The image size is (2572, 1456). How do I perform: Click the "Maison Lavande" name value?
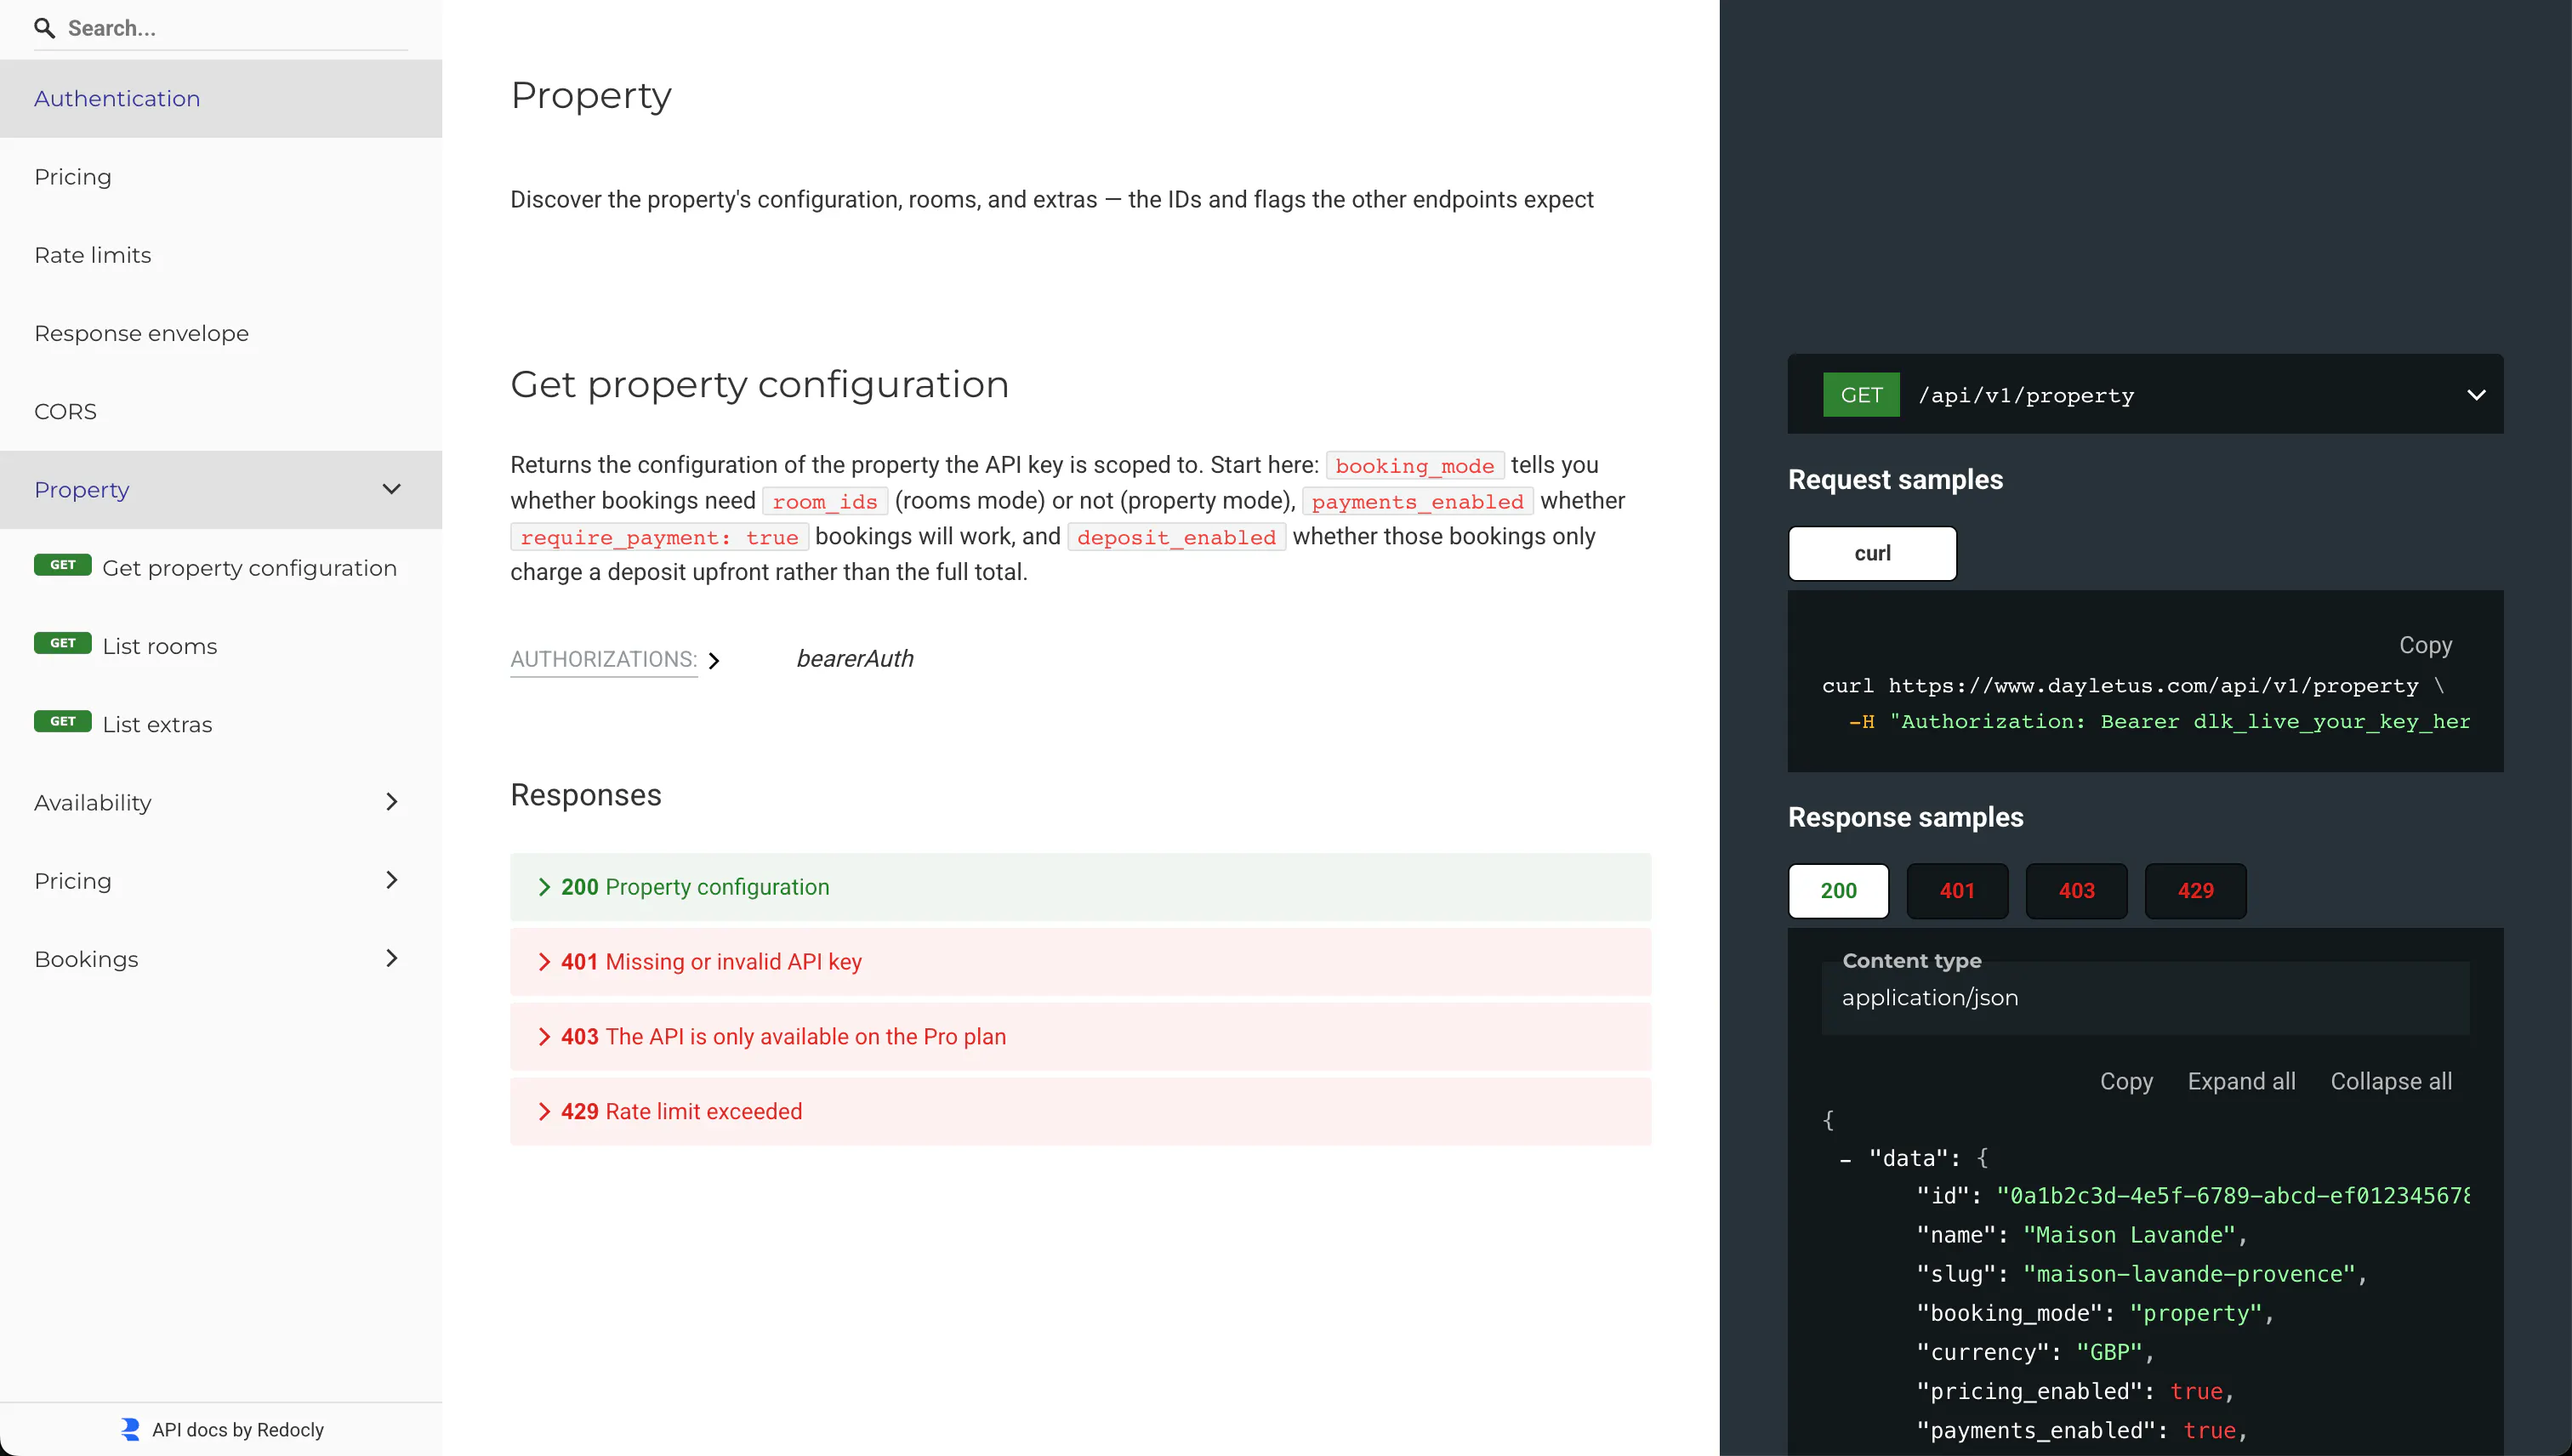click(x=2129, y=1235)
